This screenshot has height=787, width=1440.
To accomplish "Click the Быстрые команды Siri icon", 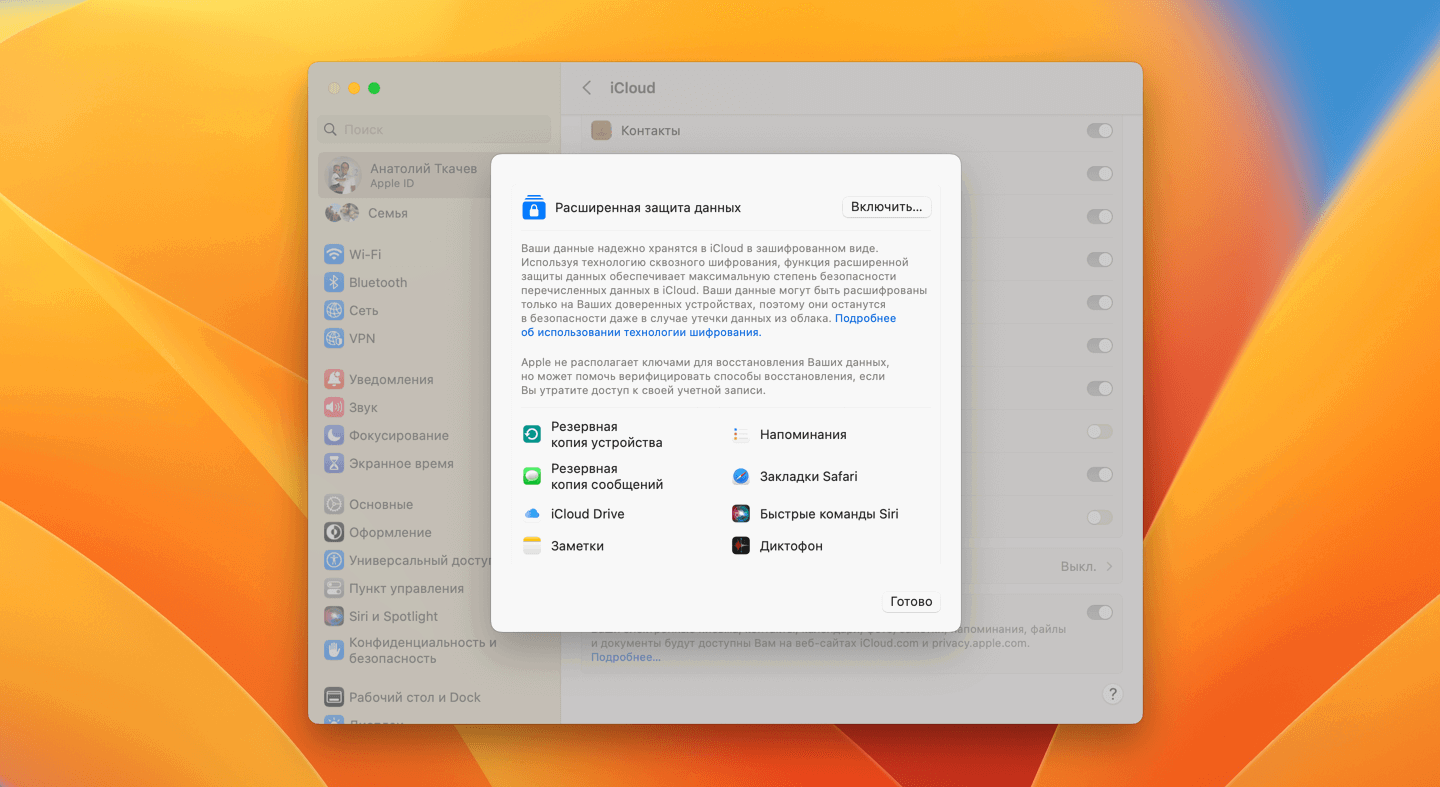I will [x=741, y=514].
